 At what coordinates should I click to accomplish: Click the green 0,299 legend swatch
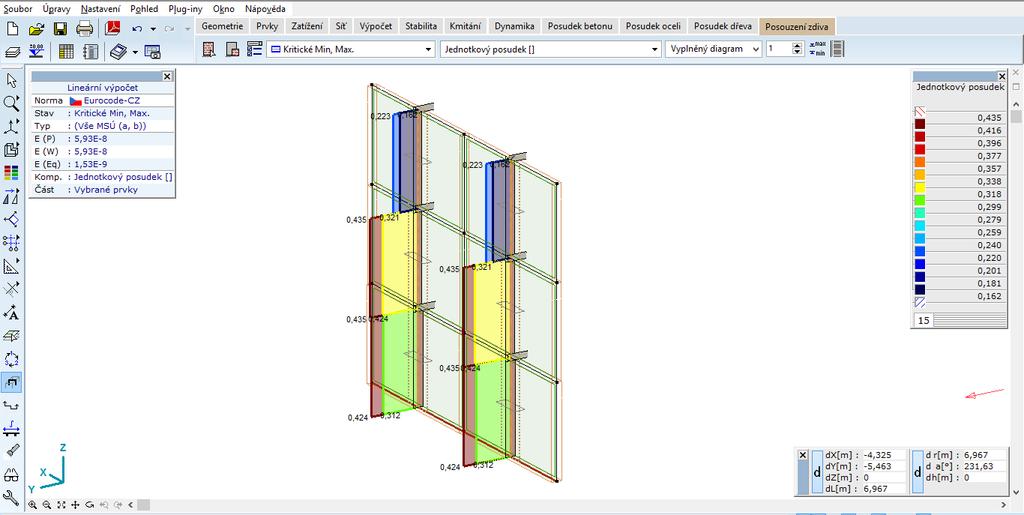[920, 200]
